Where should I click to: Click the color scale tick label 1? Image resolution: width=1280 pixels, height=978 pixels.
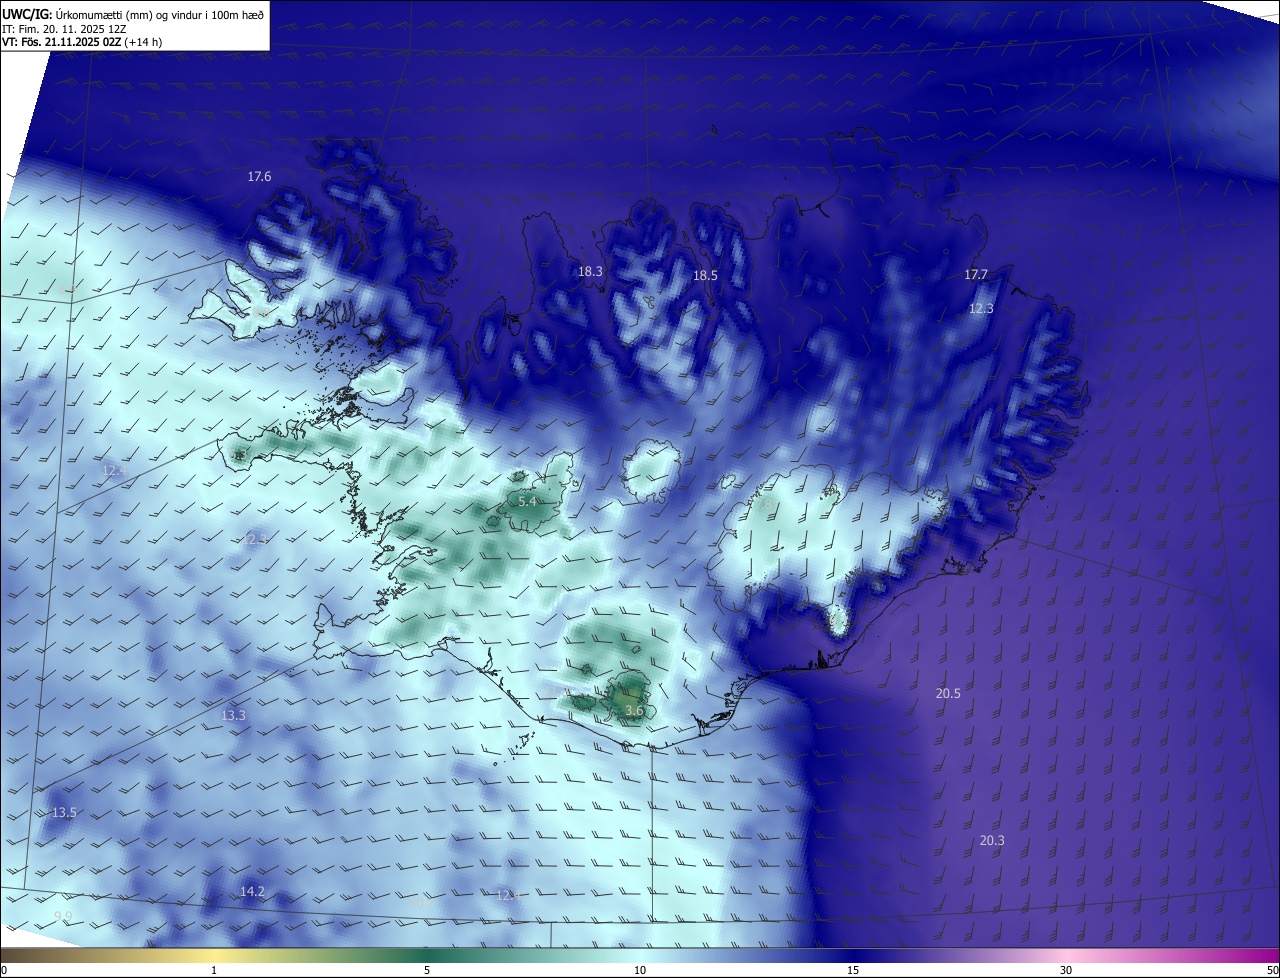[214, 970]
